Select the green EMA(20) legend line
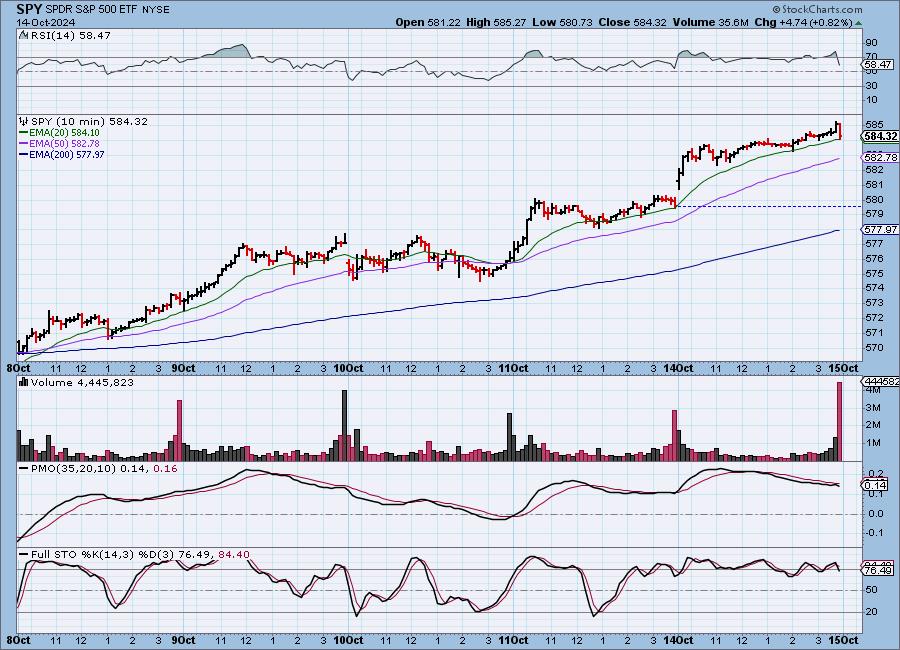This screenshot has height=650, width=900. [x=24, y=133]
